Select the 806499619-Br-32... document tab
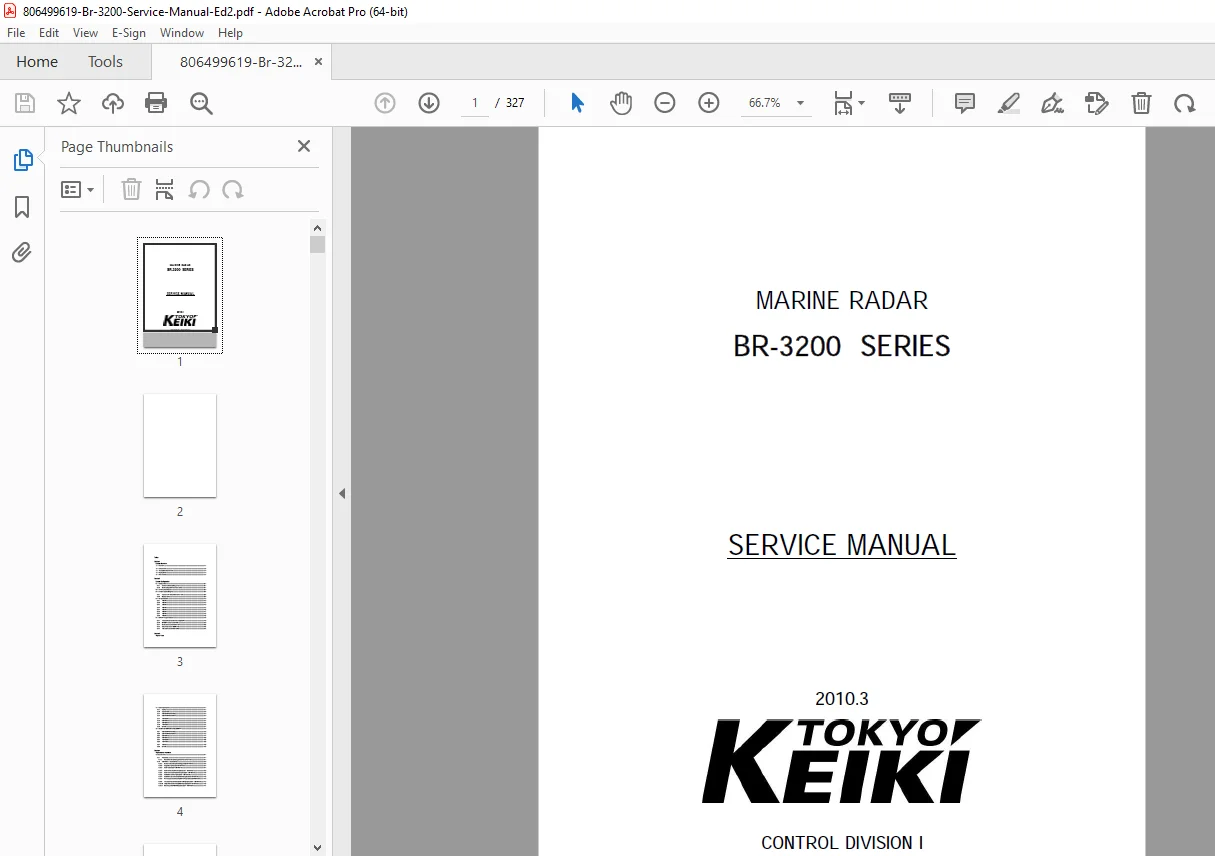1215x856 pixels. (241, 61)
